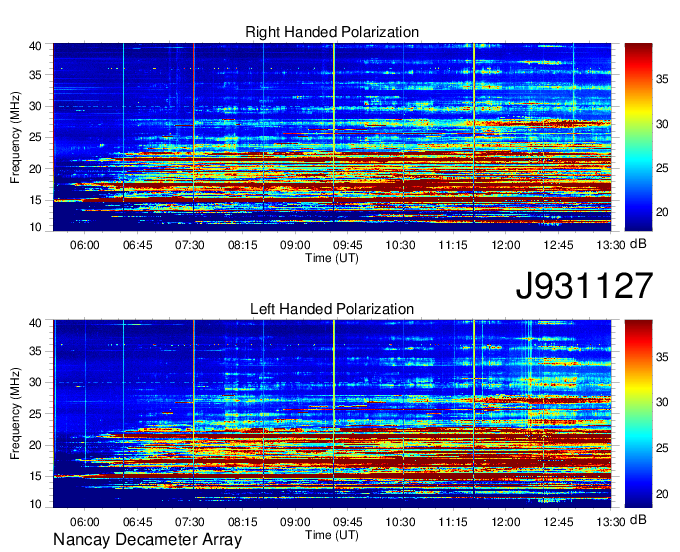
Task: Click the 12:00 tick of Right Handed plot
Action: tap(506, 245)
